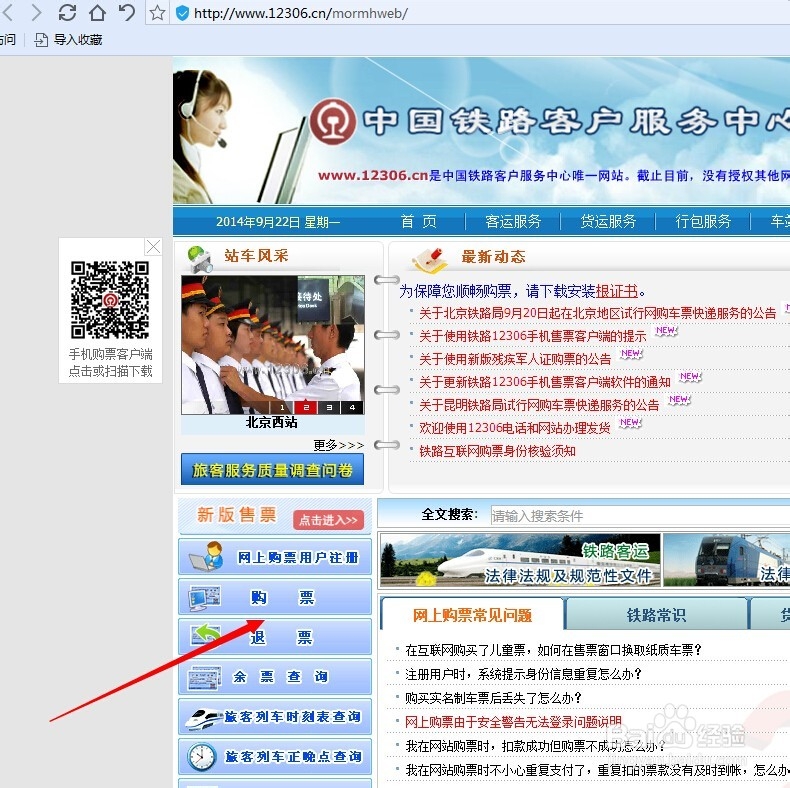Open 旅客列车时刻表查询 timetable query
The image size is (790, 788).
275,716
